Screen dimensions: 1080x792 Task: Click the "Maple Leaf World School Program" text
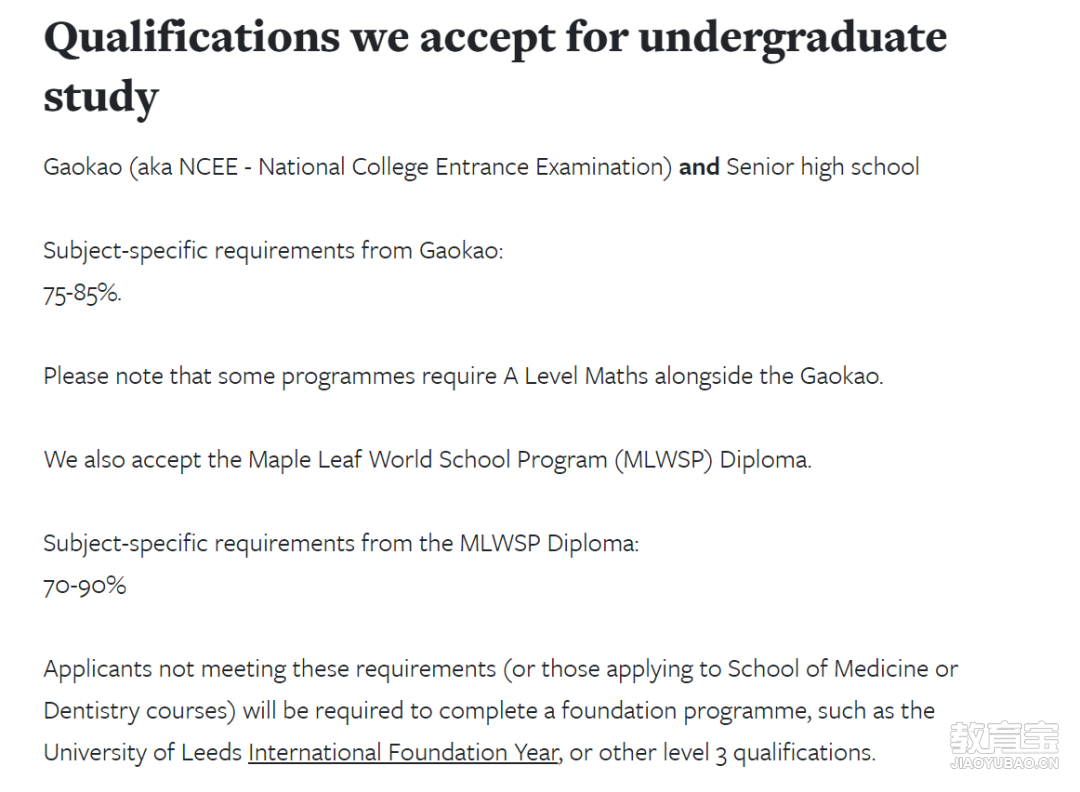click(428, 460)
